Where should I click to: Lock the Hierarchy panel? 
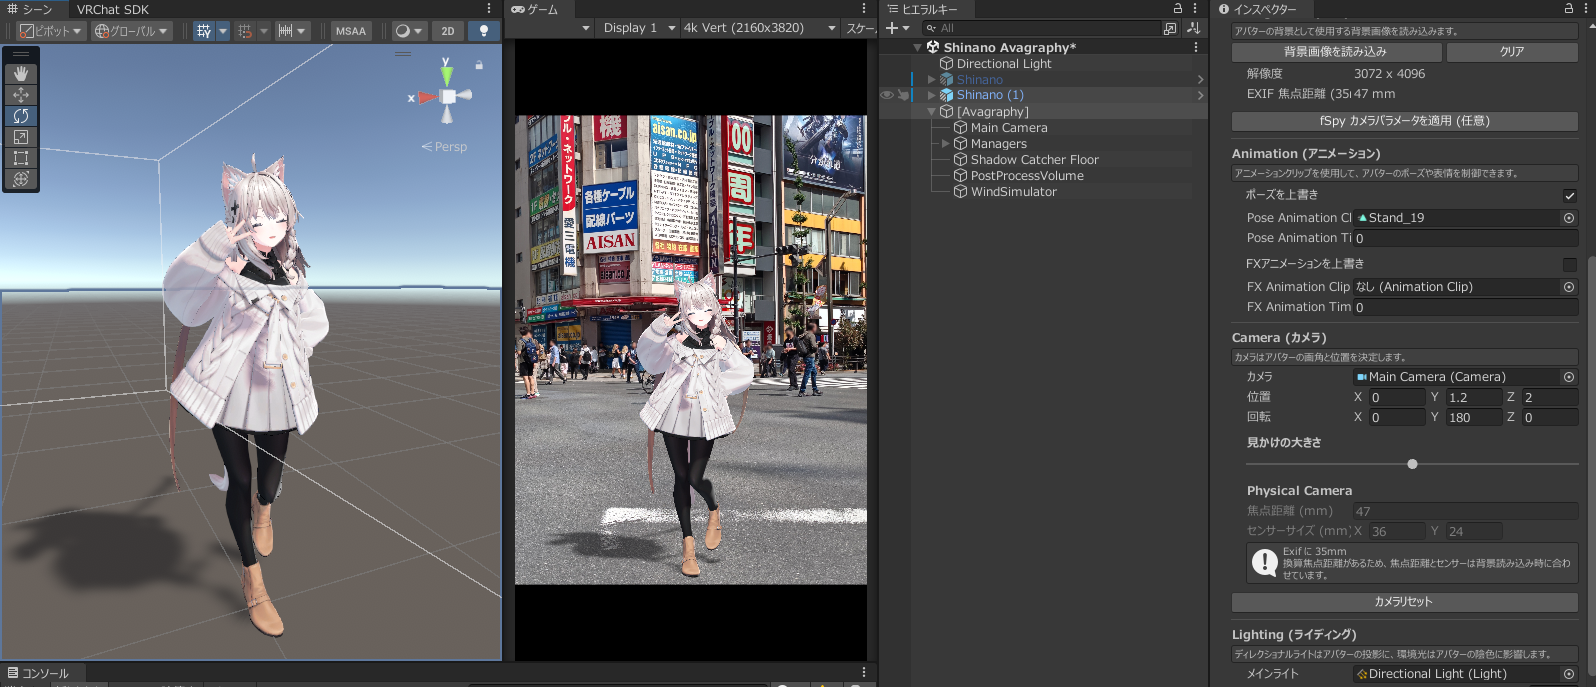click(x=1178, y=8)
